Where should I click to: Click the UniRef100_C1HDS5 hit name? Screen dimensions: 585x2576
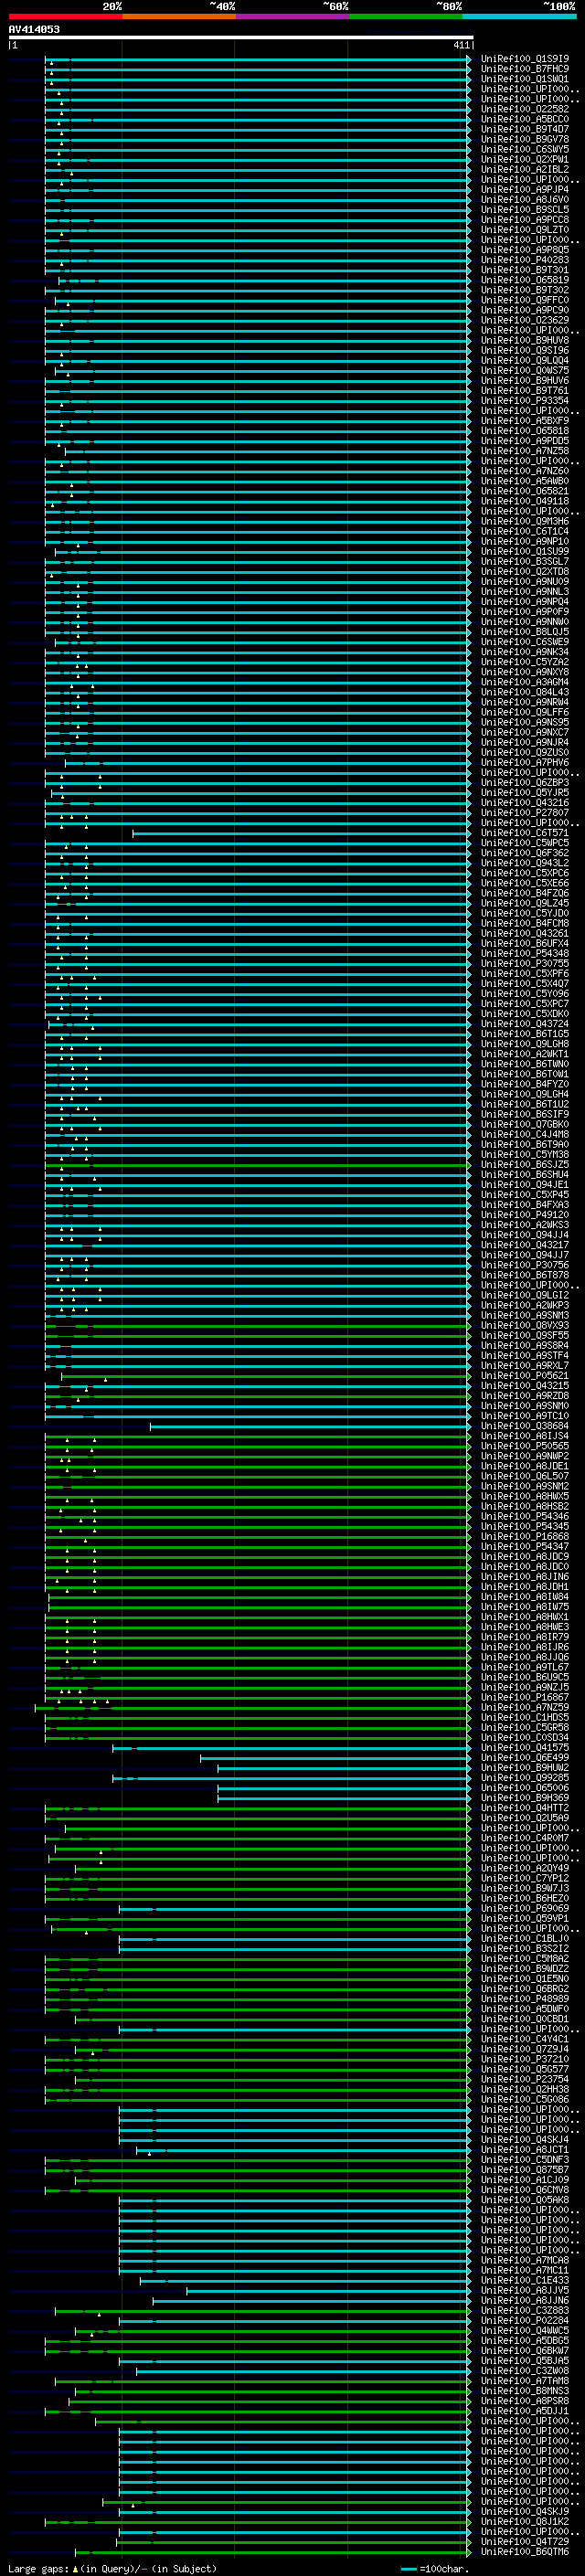click(x=525, y=1717)
